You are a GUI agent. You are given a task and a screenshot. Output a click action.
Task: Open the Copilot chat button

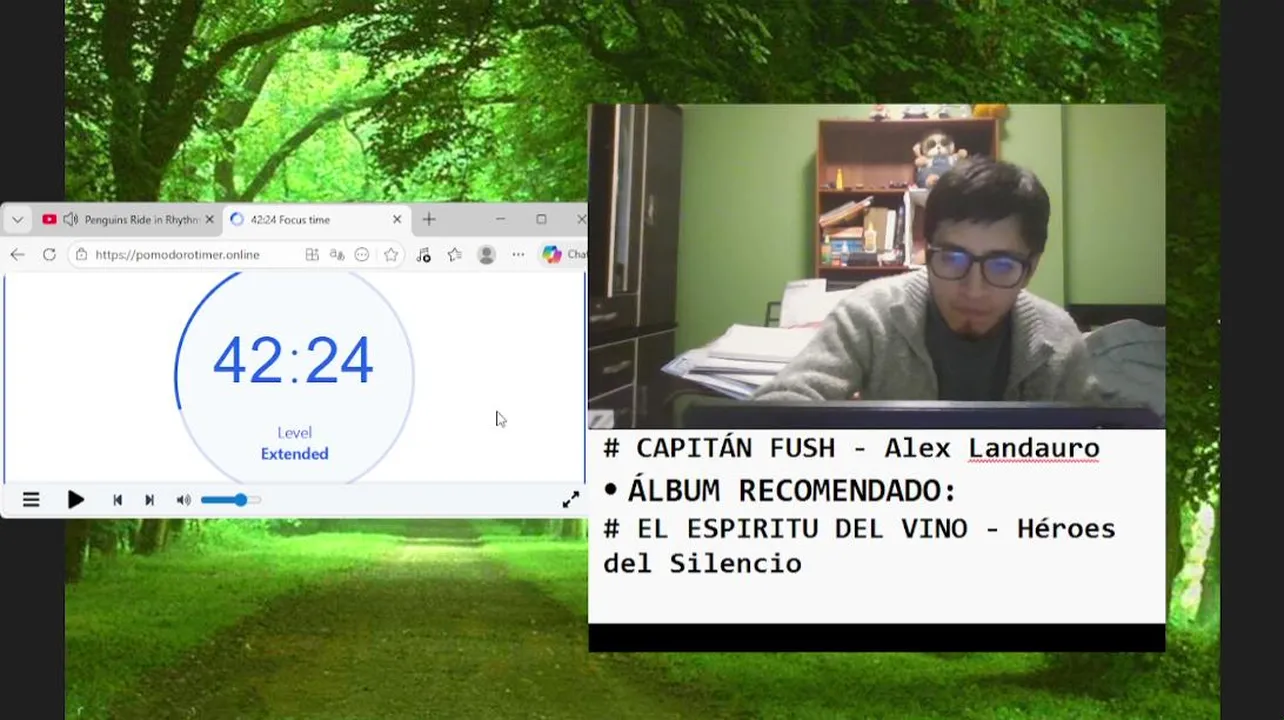click(563, 255)
